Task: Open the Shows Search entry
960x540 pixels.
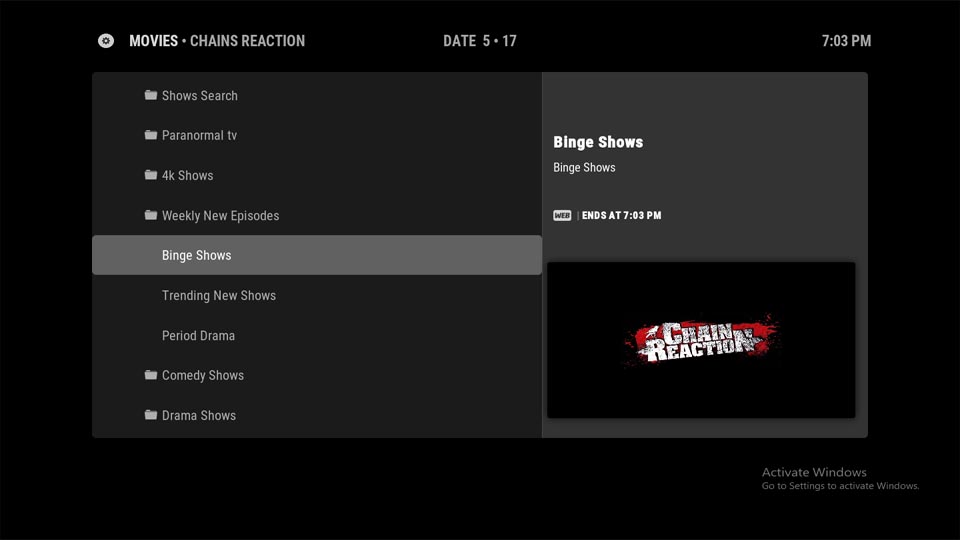Action: 317,96
